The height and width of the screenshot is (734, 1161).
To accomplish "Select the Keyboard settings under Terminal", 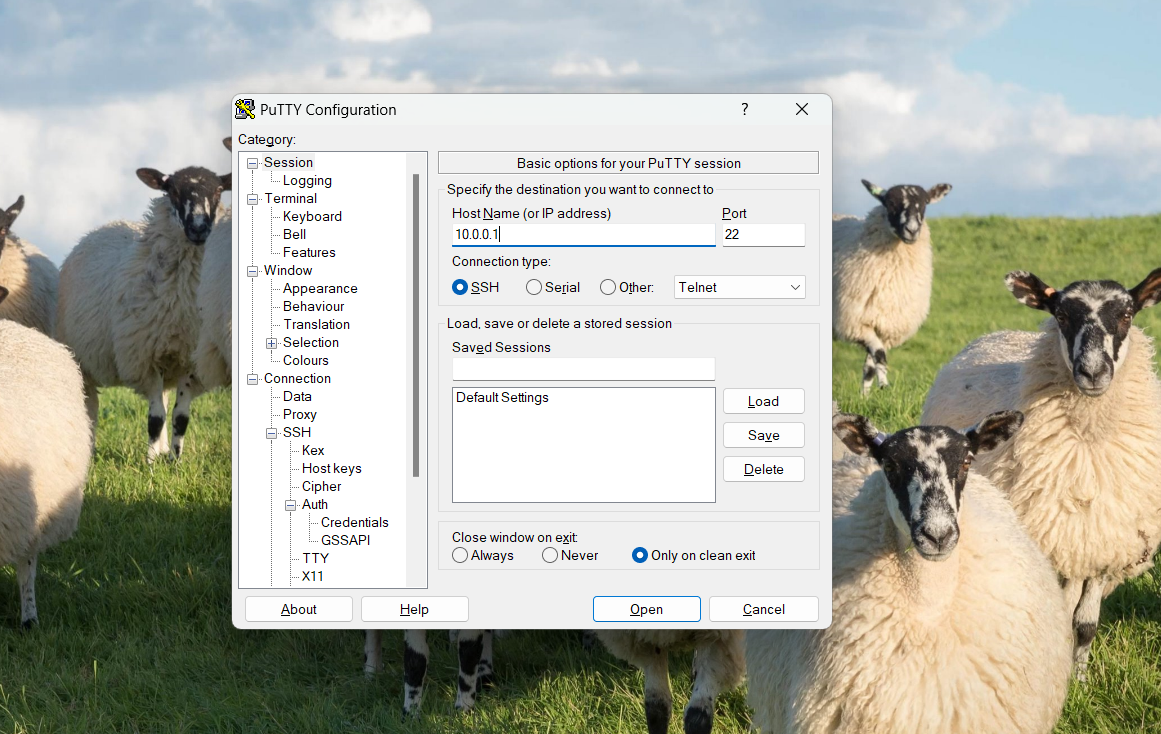I will click(x=312, y=216).
